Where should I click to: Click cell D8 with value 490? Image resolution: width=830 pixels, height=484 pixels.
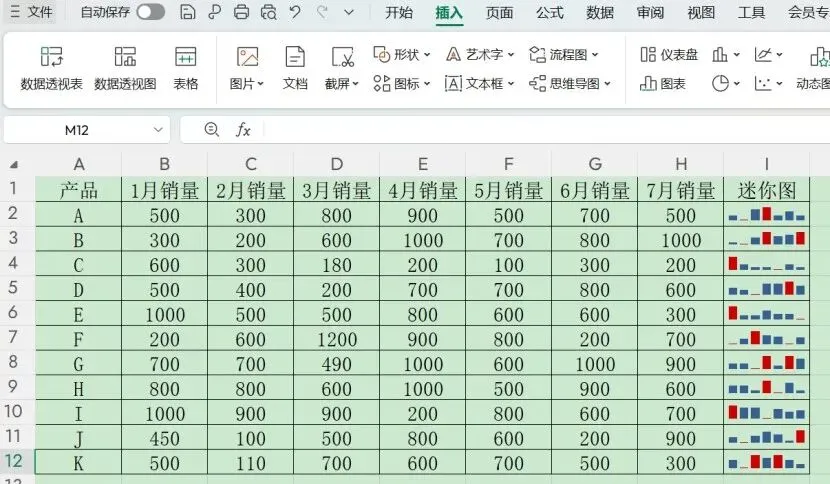click(336, 364)
